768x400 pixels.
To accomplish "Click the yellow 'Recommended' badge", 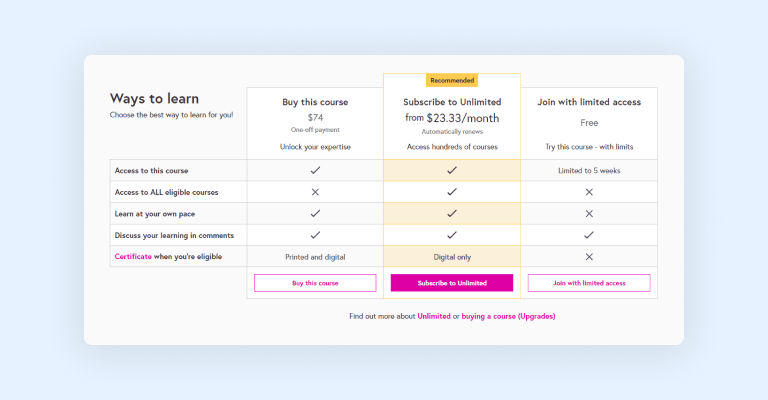I will (x=452, y=80).
